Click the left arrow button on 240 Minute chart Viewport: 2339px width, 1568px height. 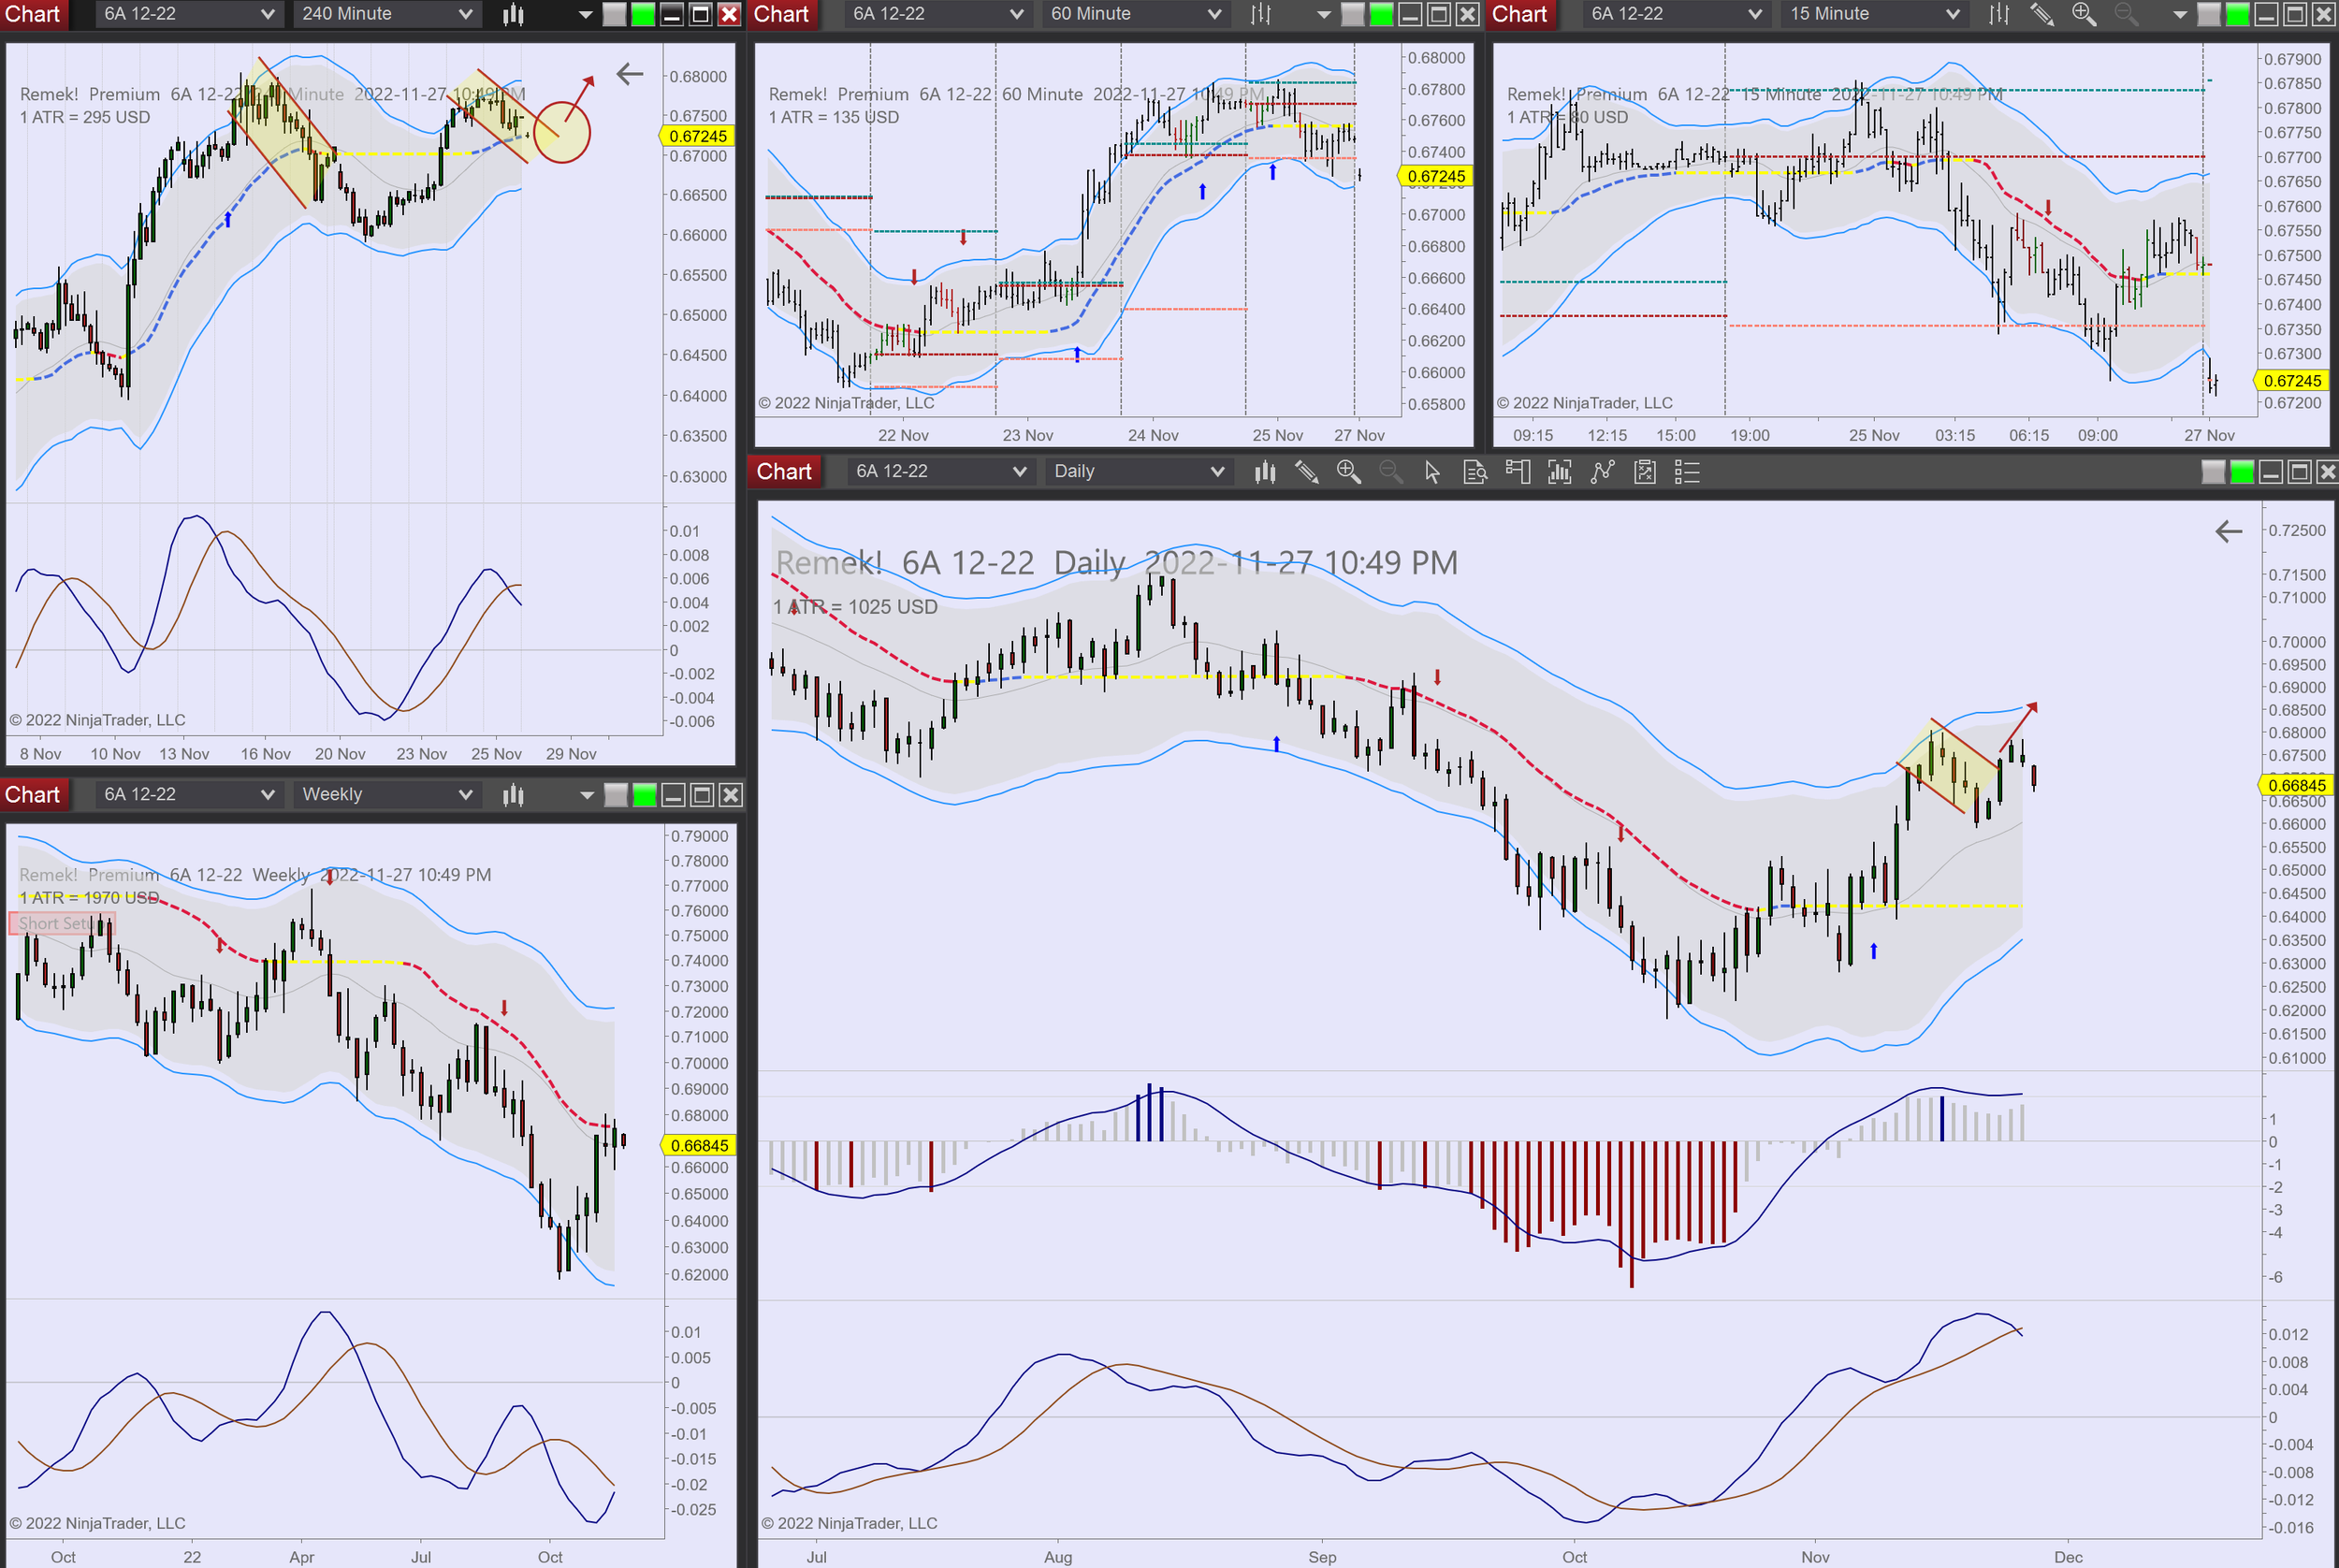click(629, 74)
